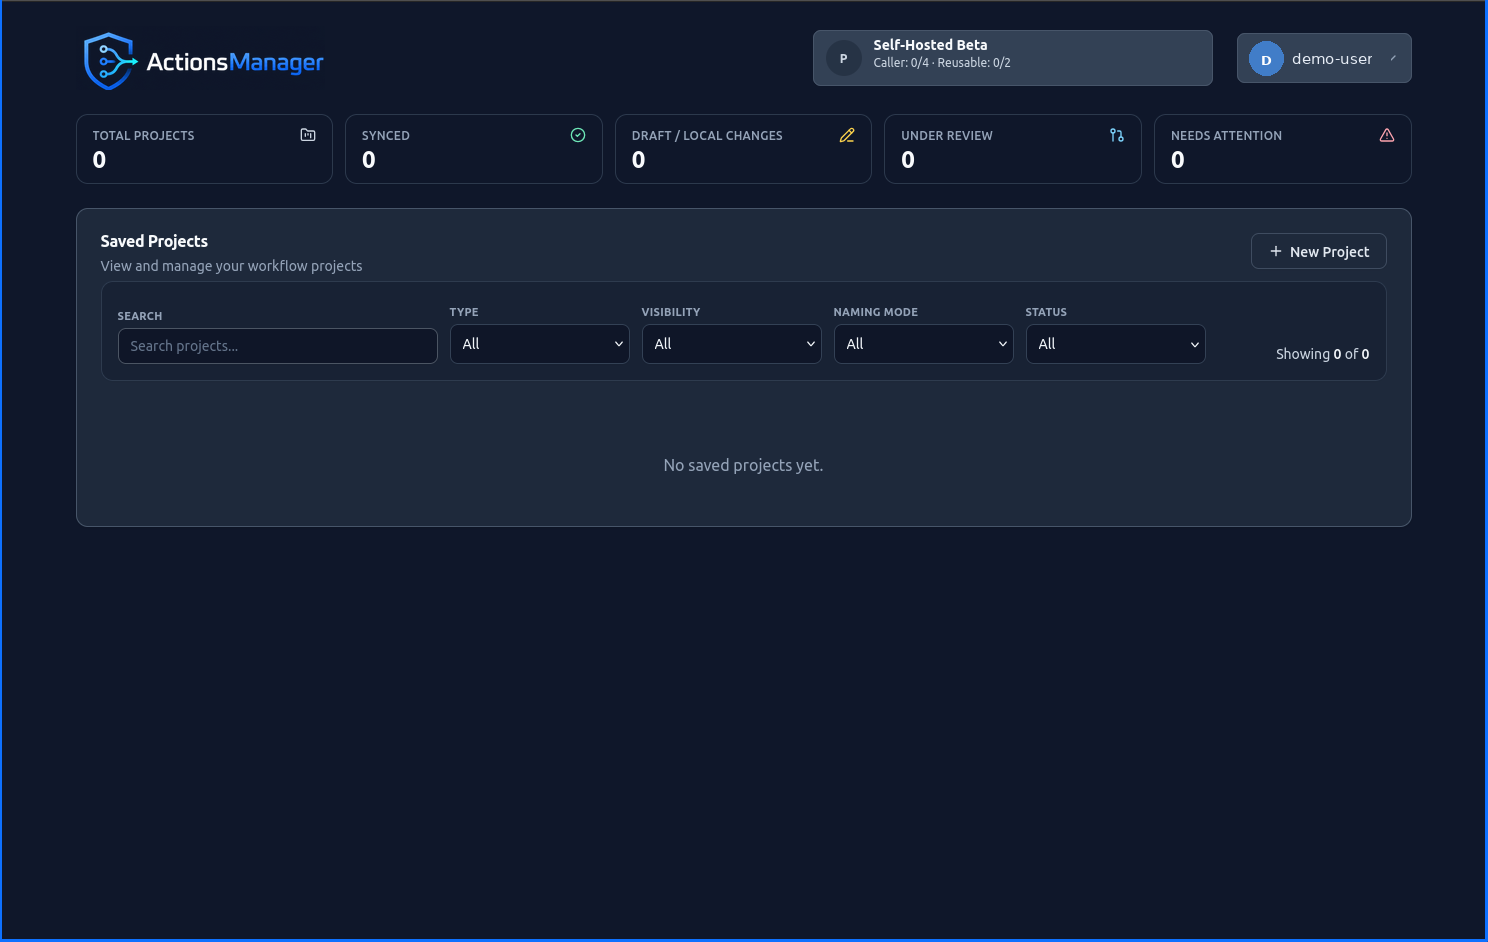Select the Draft / Local Changes card

743,149
